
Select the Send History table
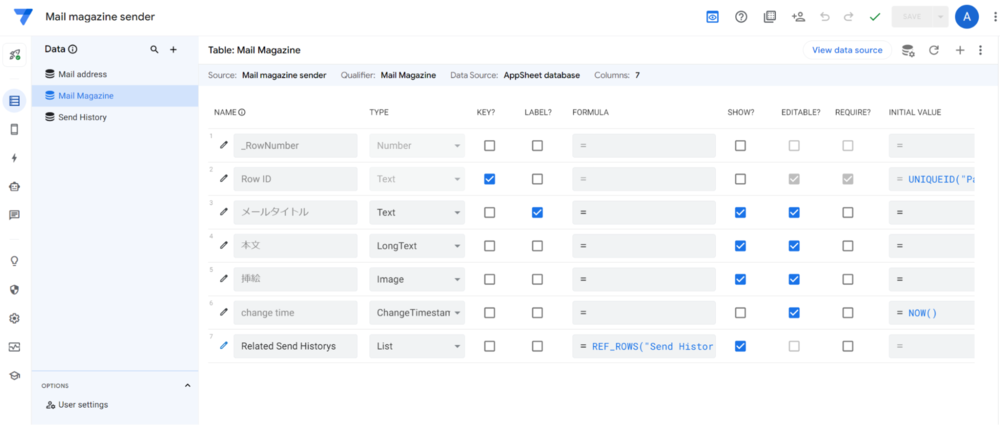[x=82, y=117]
